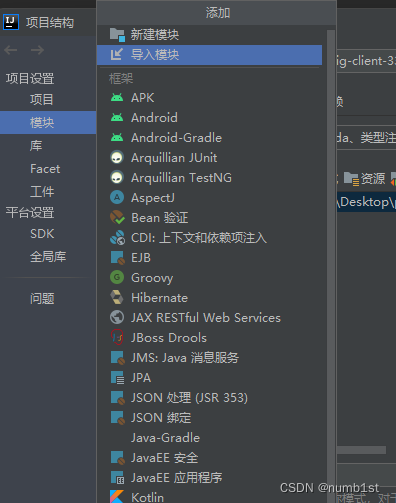Click the JMS Java message service icon

pos(117,358)
